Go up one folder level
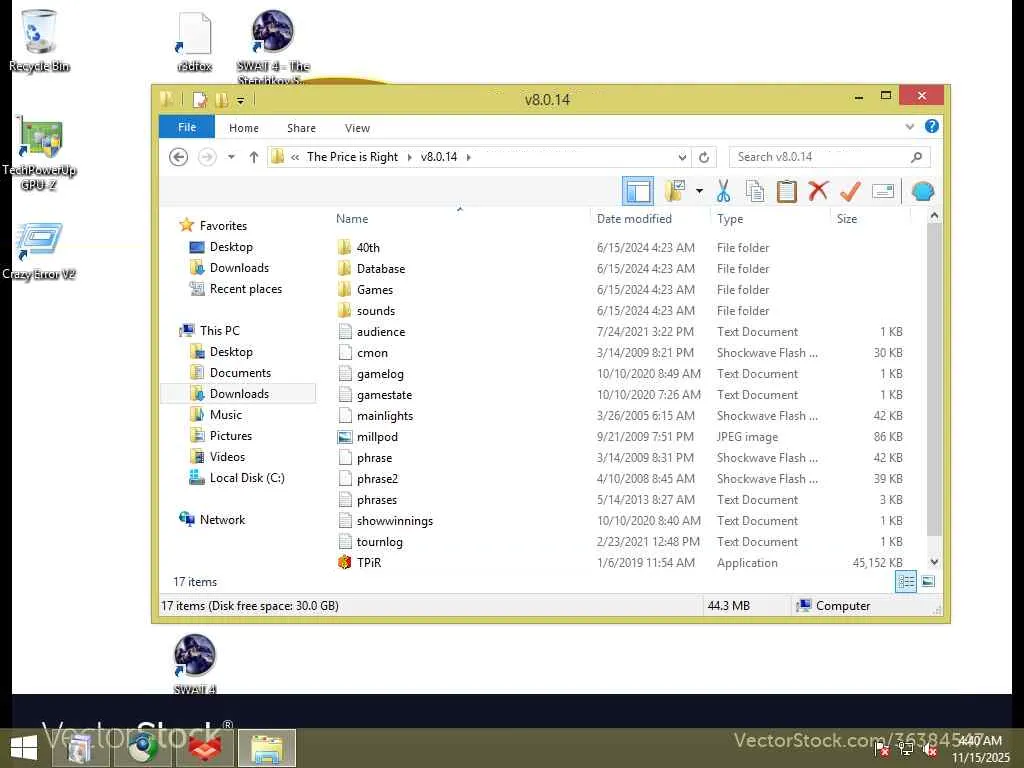The height and width of the screenshot is (768, 1024). (254, 157)
